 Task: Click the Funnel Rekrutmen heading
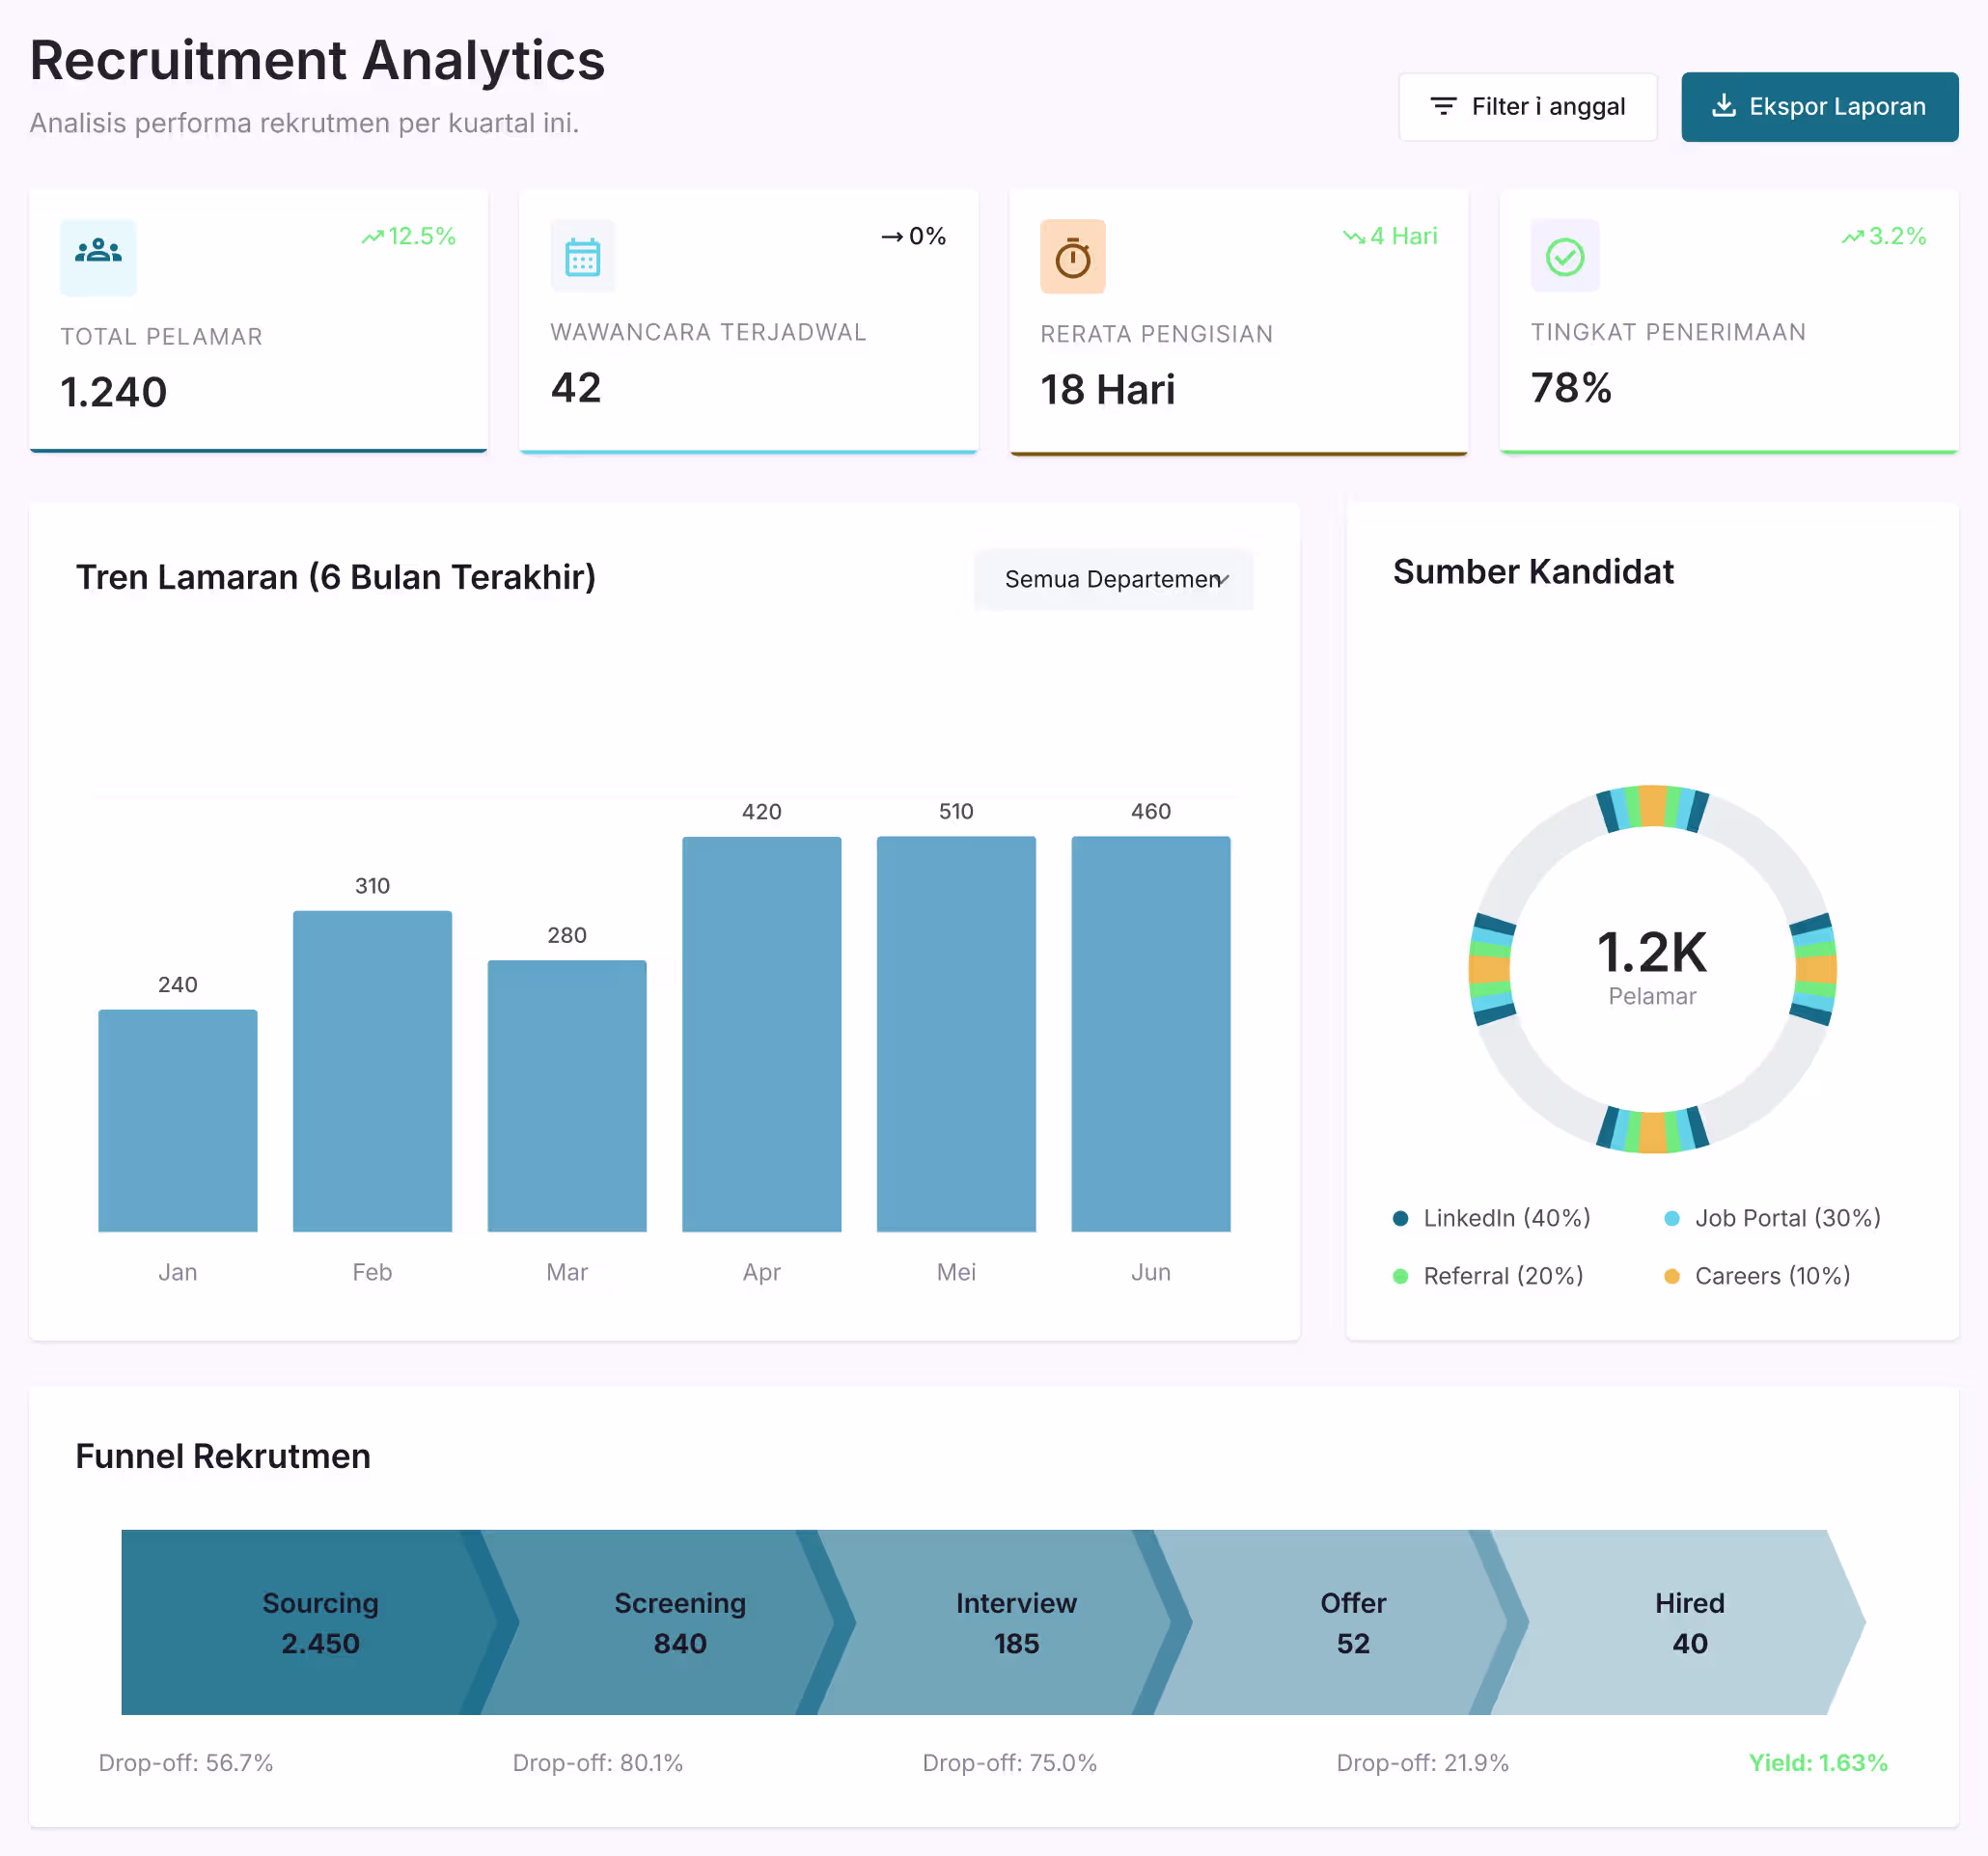[223, 1456]
